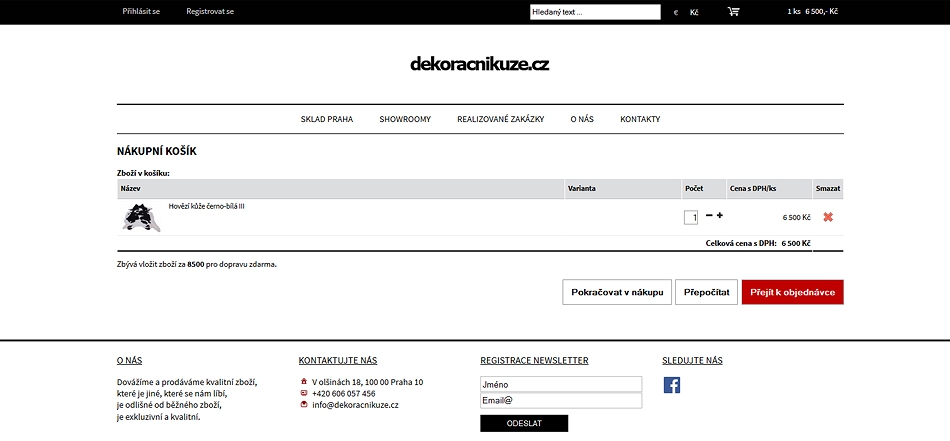Screen dimensions: 950x441
Task: Click free shipping notice with 8500
Action: pyautogui.click(x=197, y=264)
